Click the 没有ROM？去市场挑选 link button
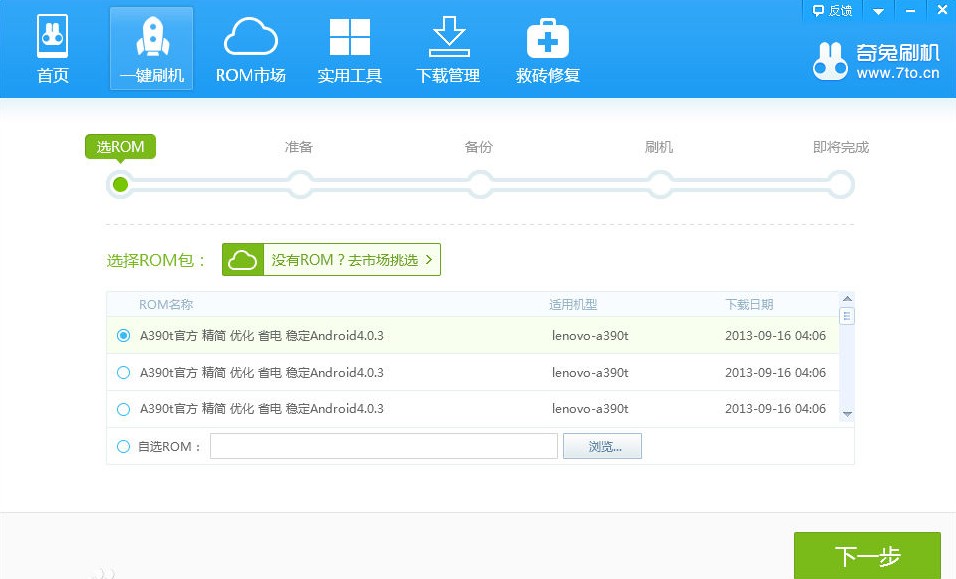Screen dimensions: 956x579 (331, 260)
